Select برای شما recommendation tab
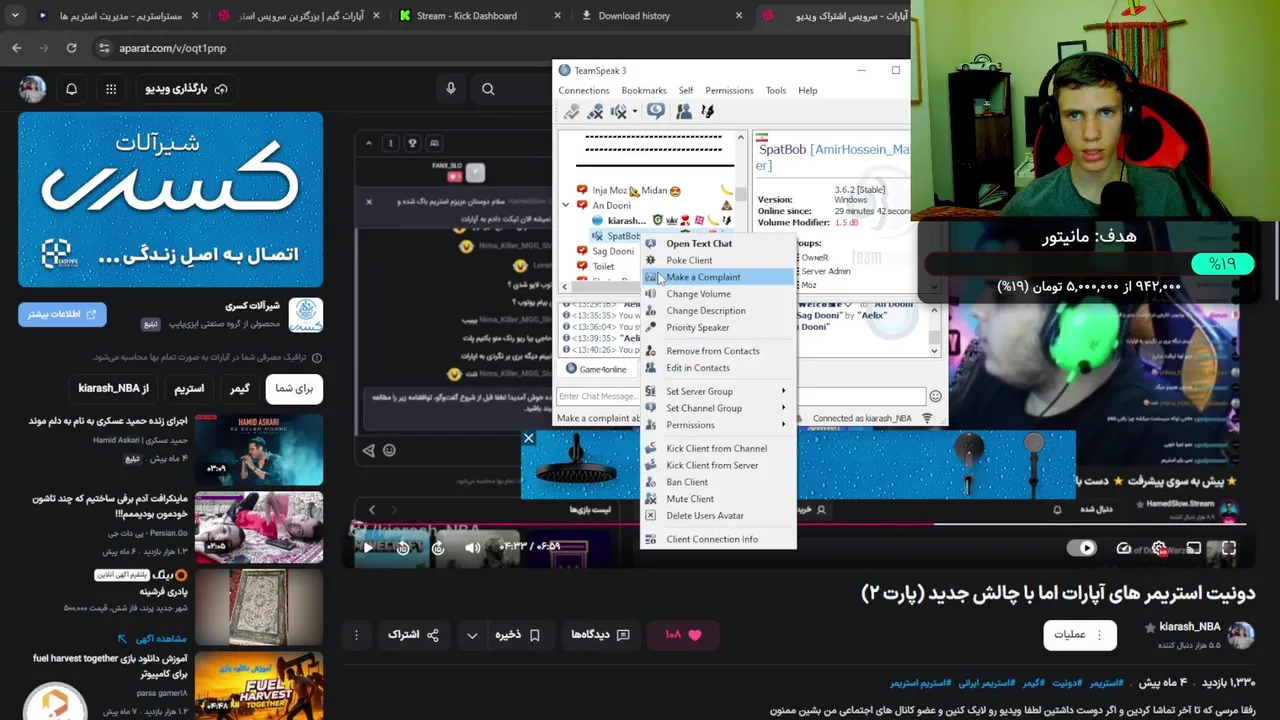Screen dimensions: 1280x720 [293, 388]
